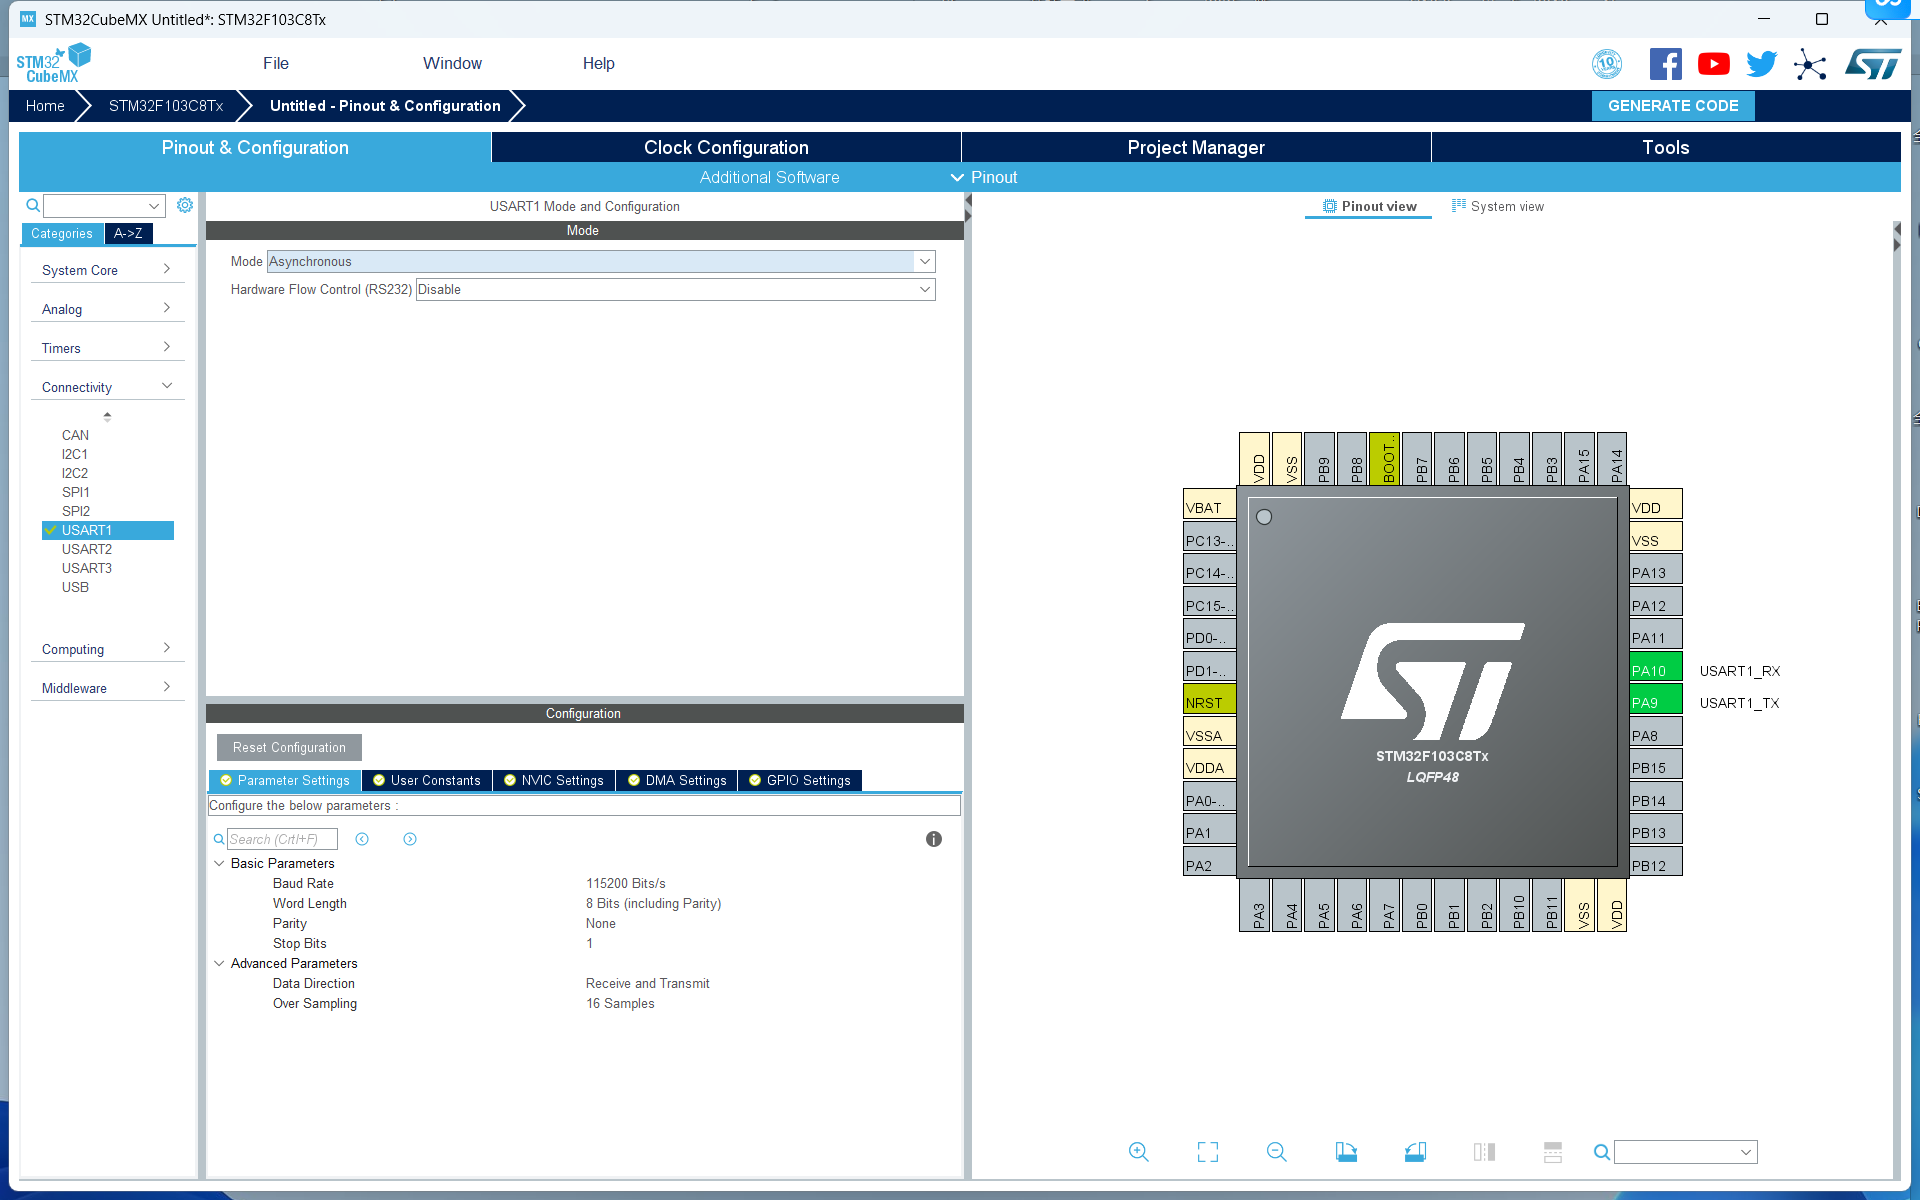Open the peripheral search combo box
Viewport: 1920px width, 1200px height.
click(104, 205)
